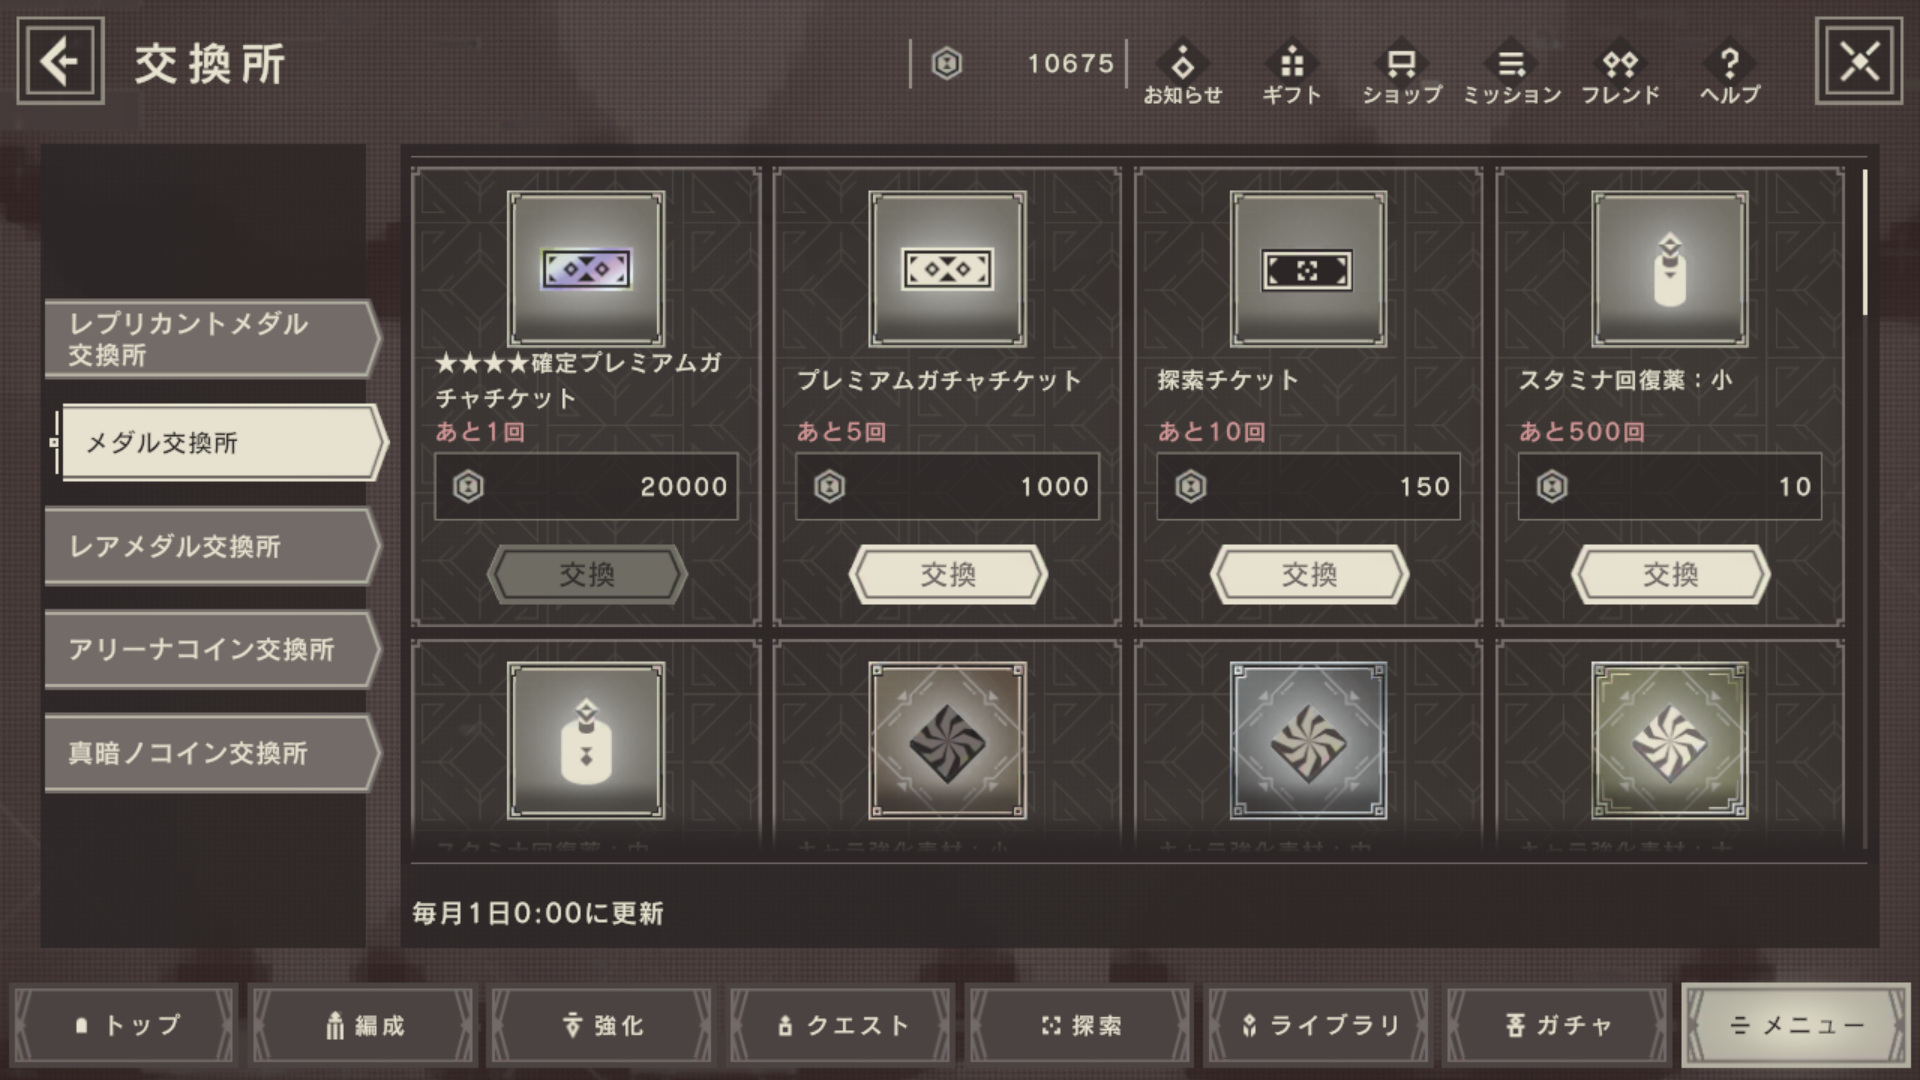This screenshot has width=1920, height=1080.
Task: Tap the medal currency icon beside 10675
Action: click(x=946, y=64)
